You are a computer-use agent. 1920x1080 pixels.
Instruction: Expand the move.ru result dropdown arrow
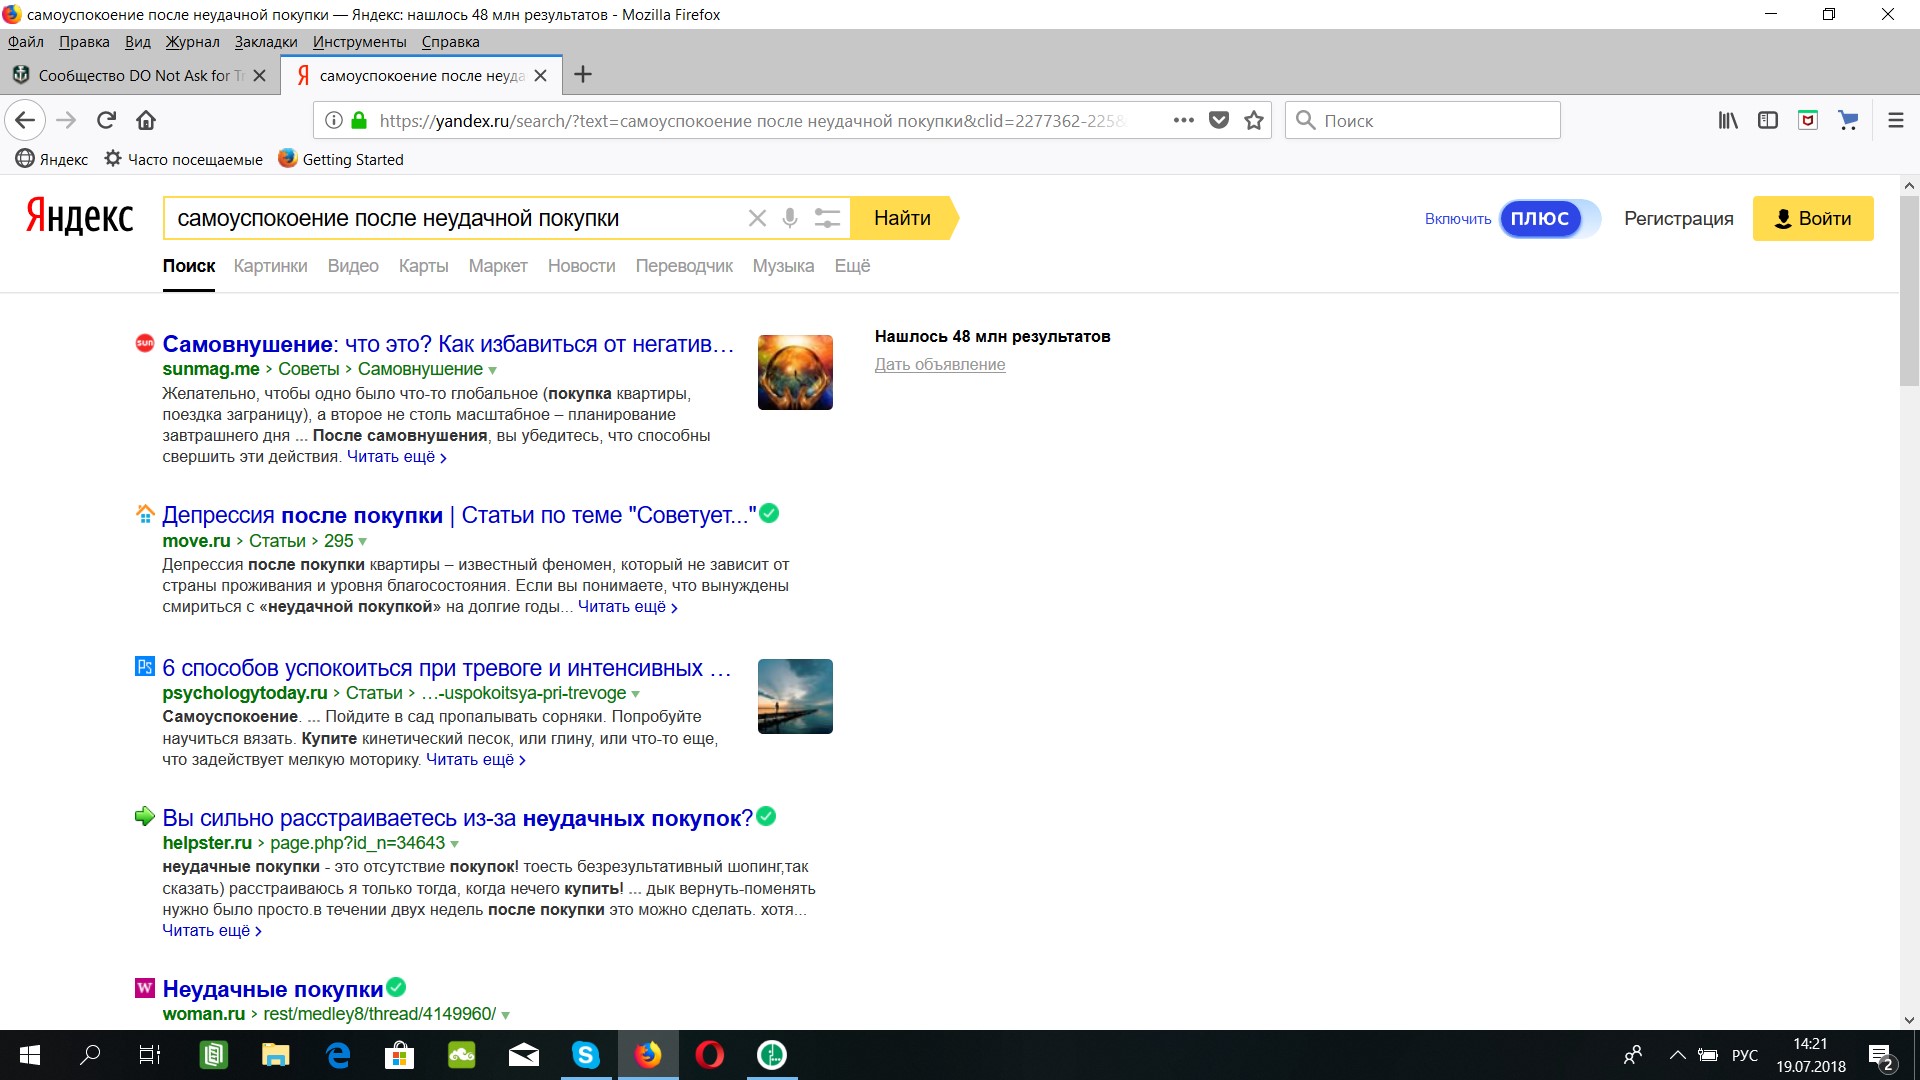pyautogui.click(x=362, y=542)
